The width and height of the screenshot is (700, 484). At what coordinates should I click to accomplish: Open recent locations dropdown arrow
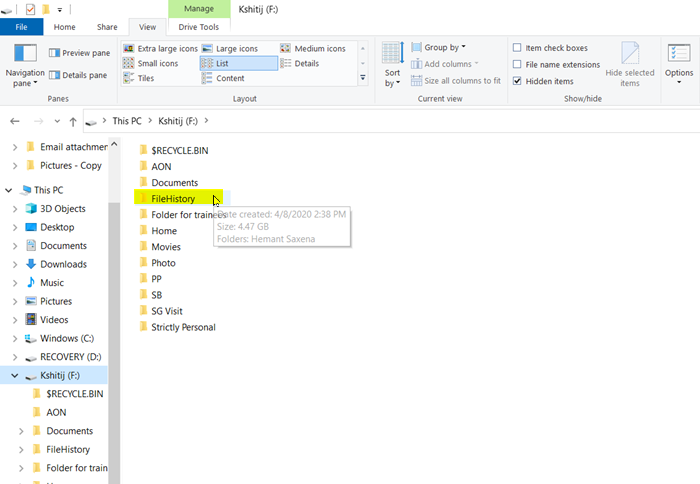[57, 121]
